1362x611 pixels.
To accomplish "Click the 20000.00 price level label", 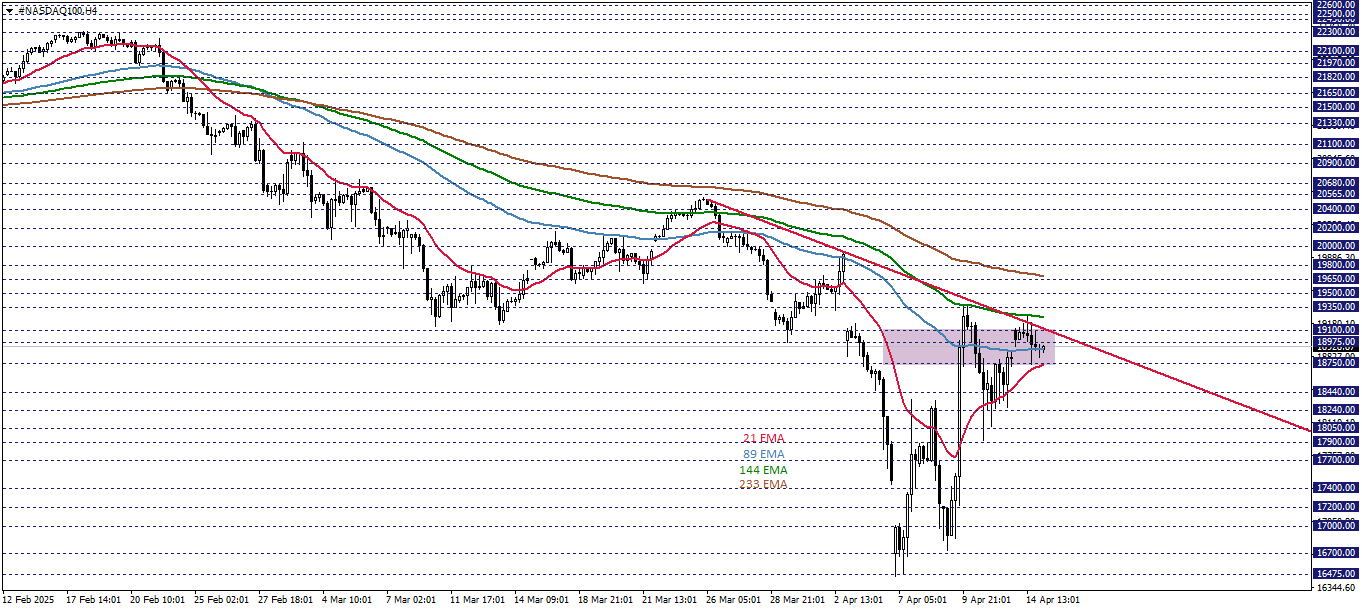I will coord(1337,246).
